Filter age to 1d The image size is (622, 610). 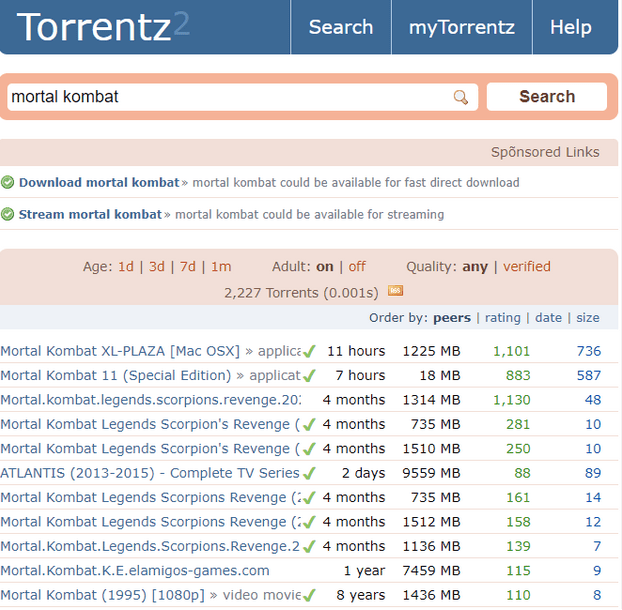click(x=126, y=267)
